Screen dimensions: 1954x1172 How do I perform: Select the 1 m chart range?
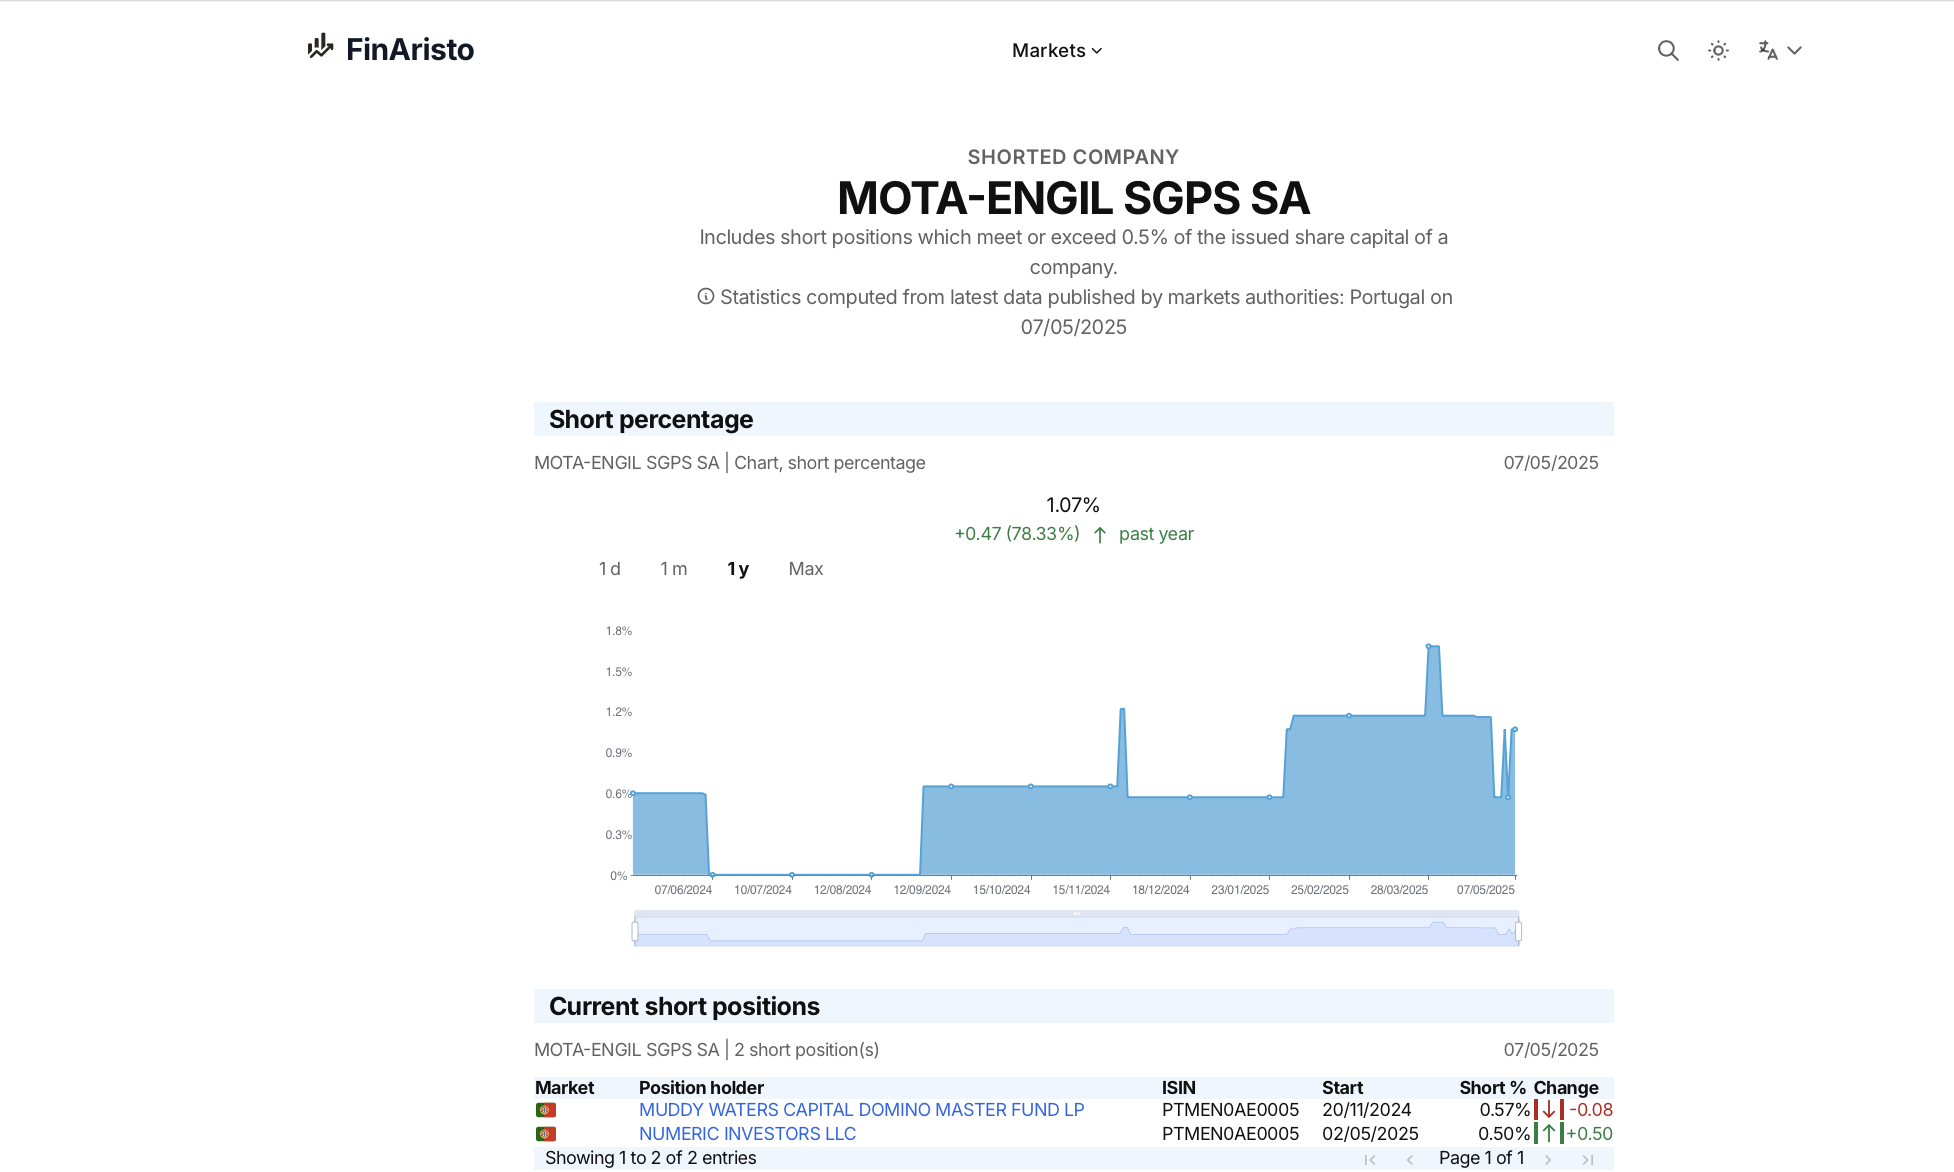673,569
